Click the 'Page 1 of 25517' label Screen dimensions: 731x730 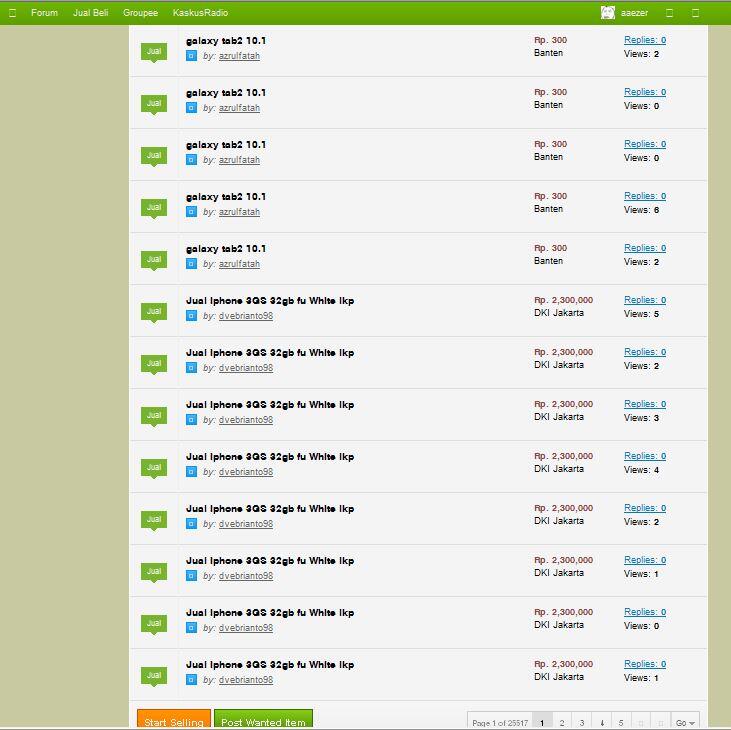[500, 723]
